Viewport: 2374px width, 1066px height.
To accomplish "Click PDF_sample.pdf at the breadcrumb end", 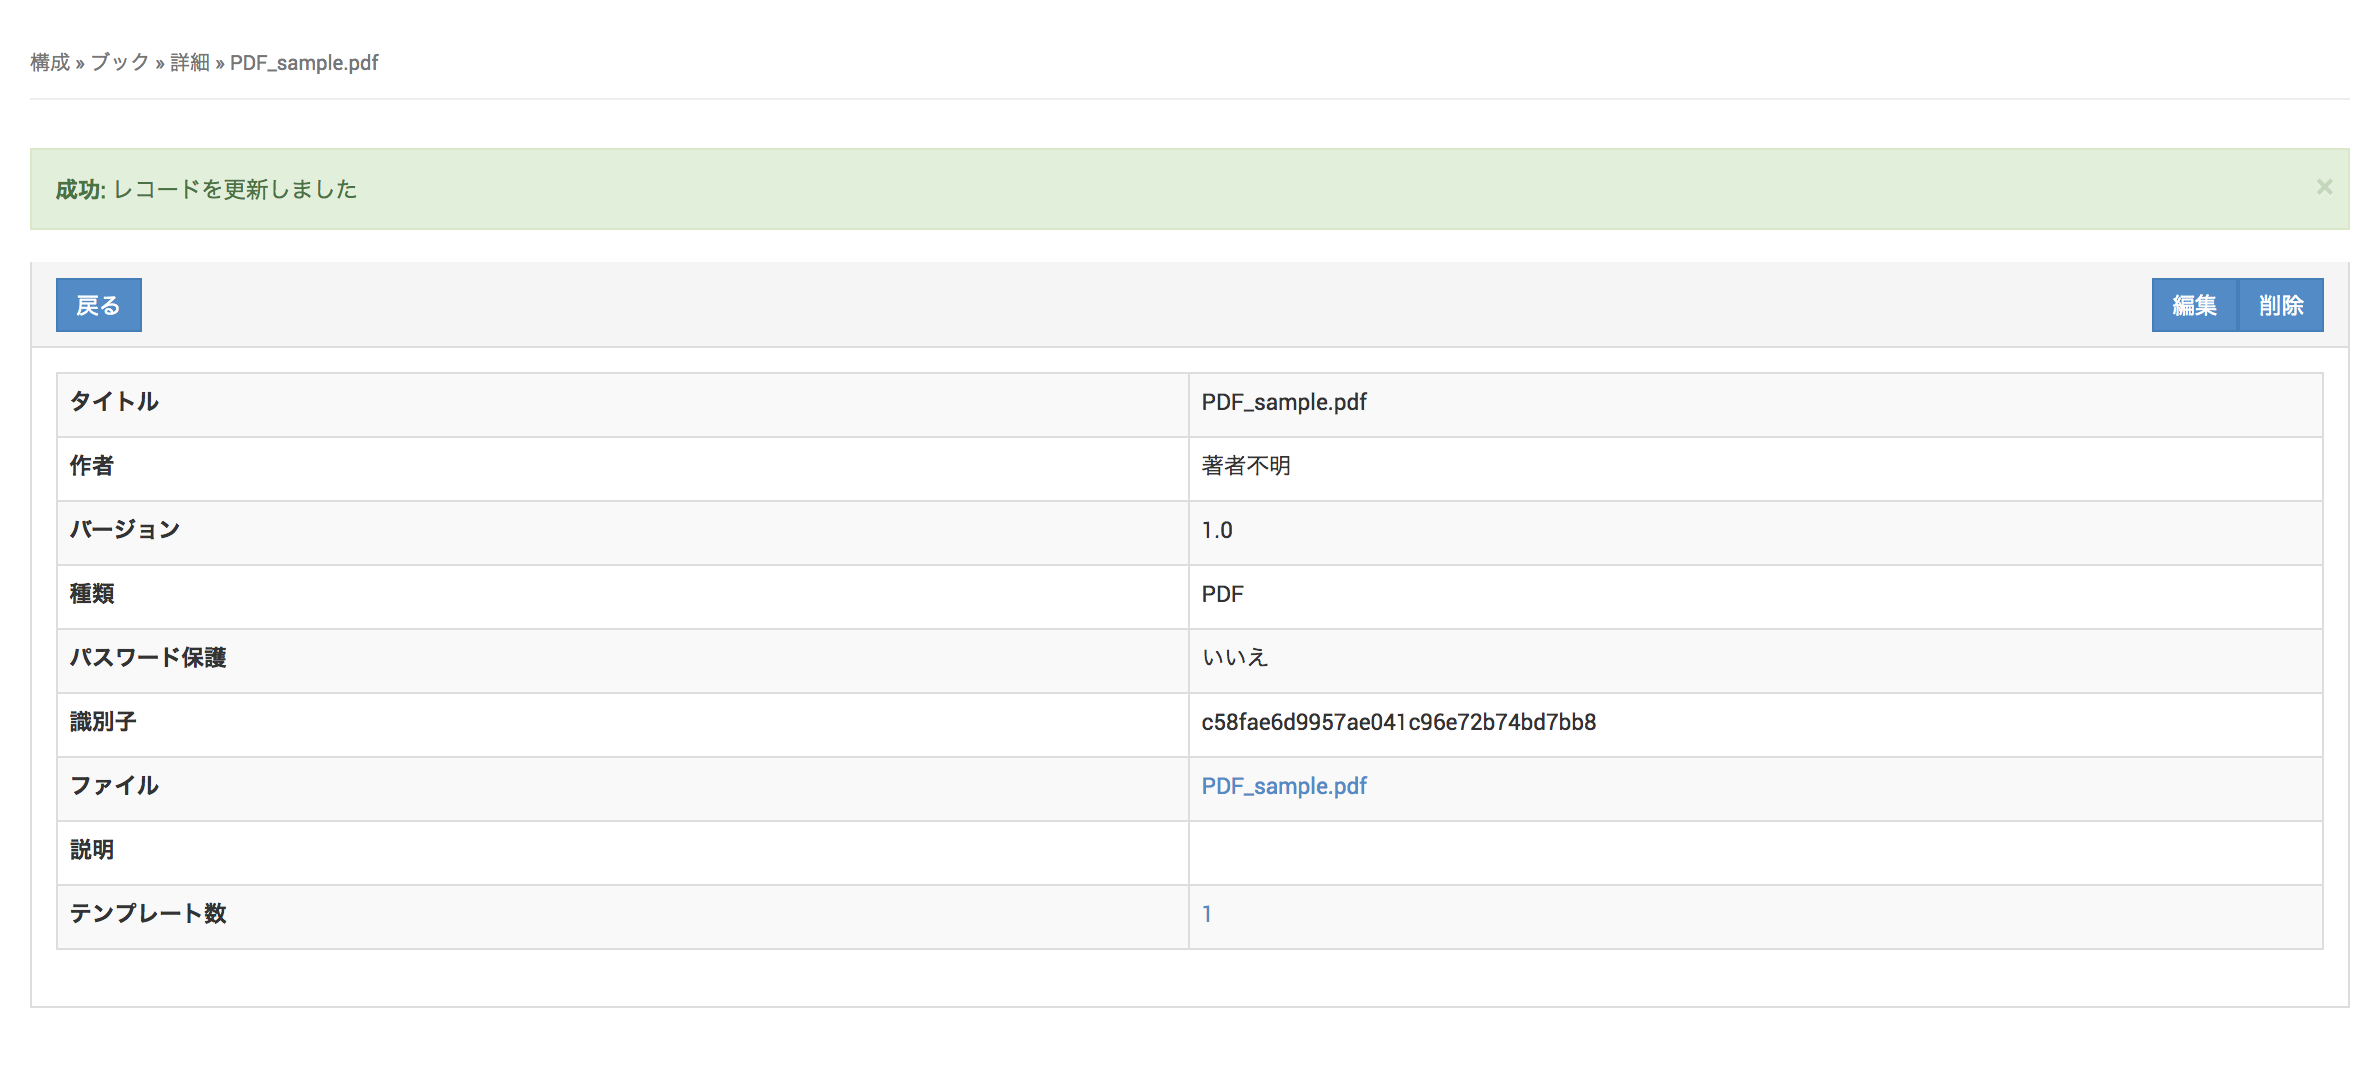I will [304, 62].
